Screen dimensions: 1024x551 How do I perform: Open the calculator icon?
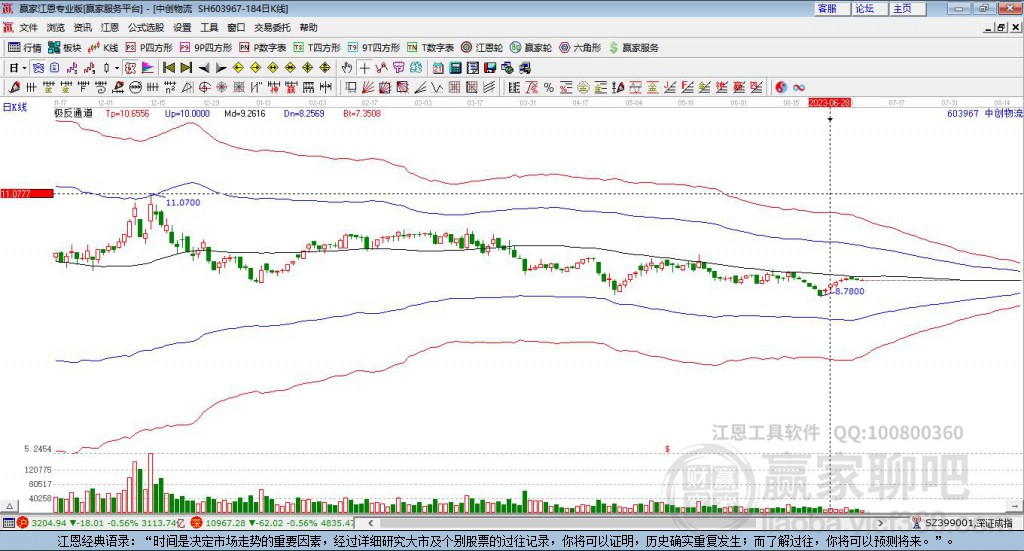pos(456,68)
